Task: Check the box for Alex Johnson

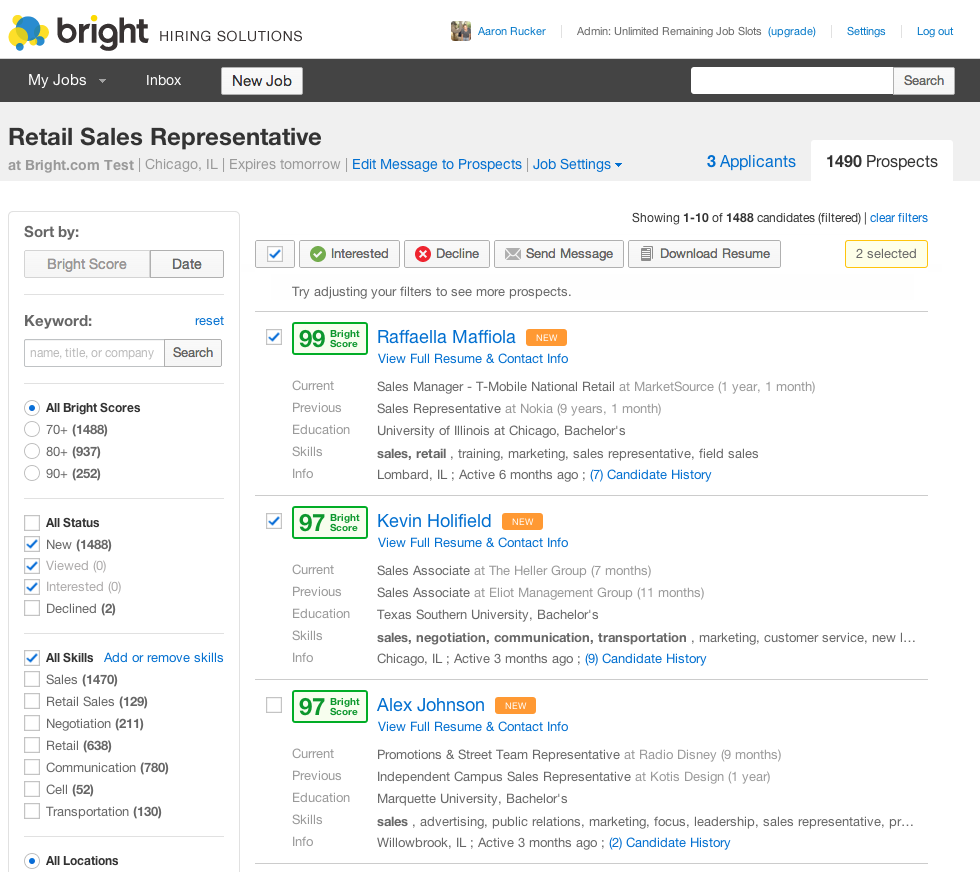Action: 274,705
